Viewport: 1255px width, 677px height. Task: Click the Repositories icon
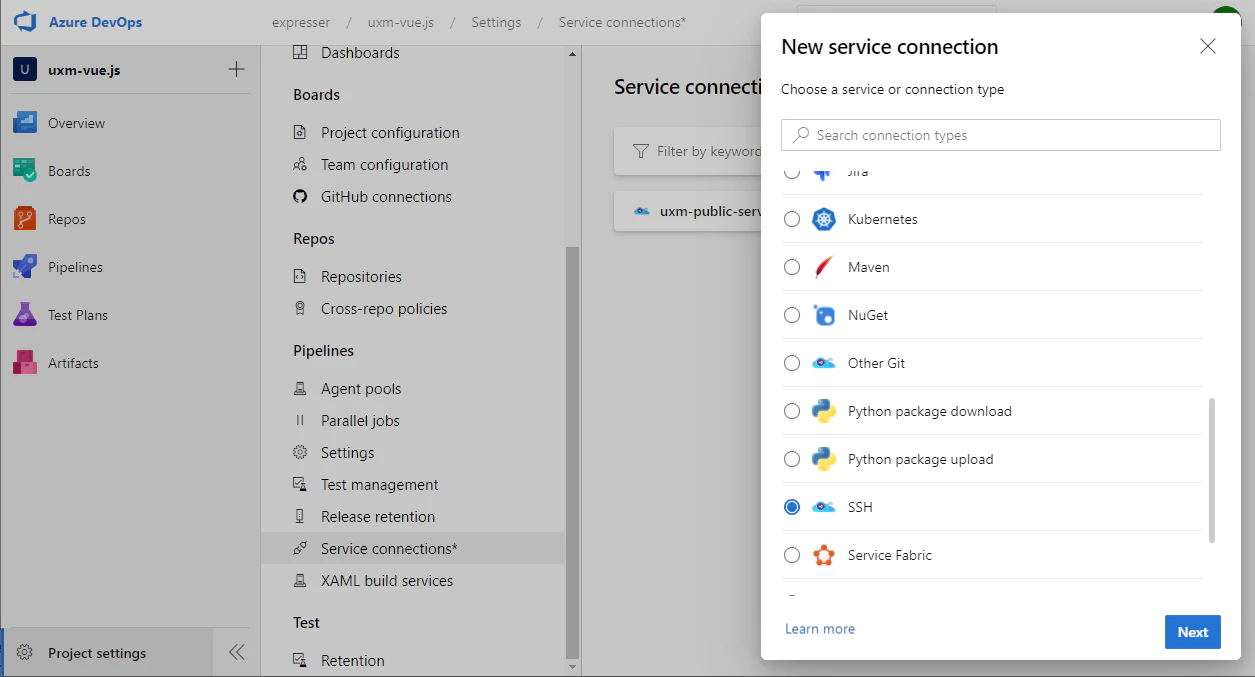pyautogui.click(x=300, y=277)
